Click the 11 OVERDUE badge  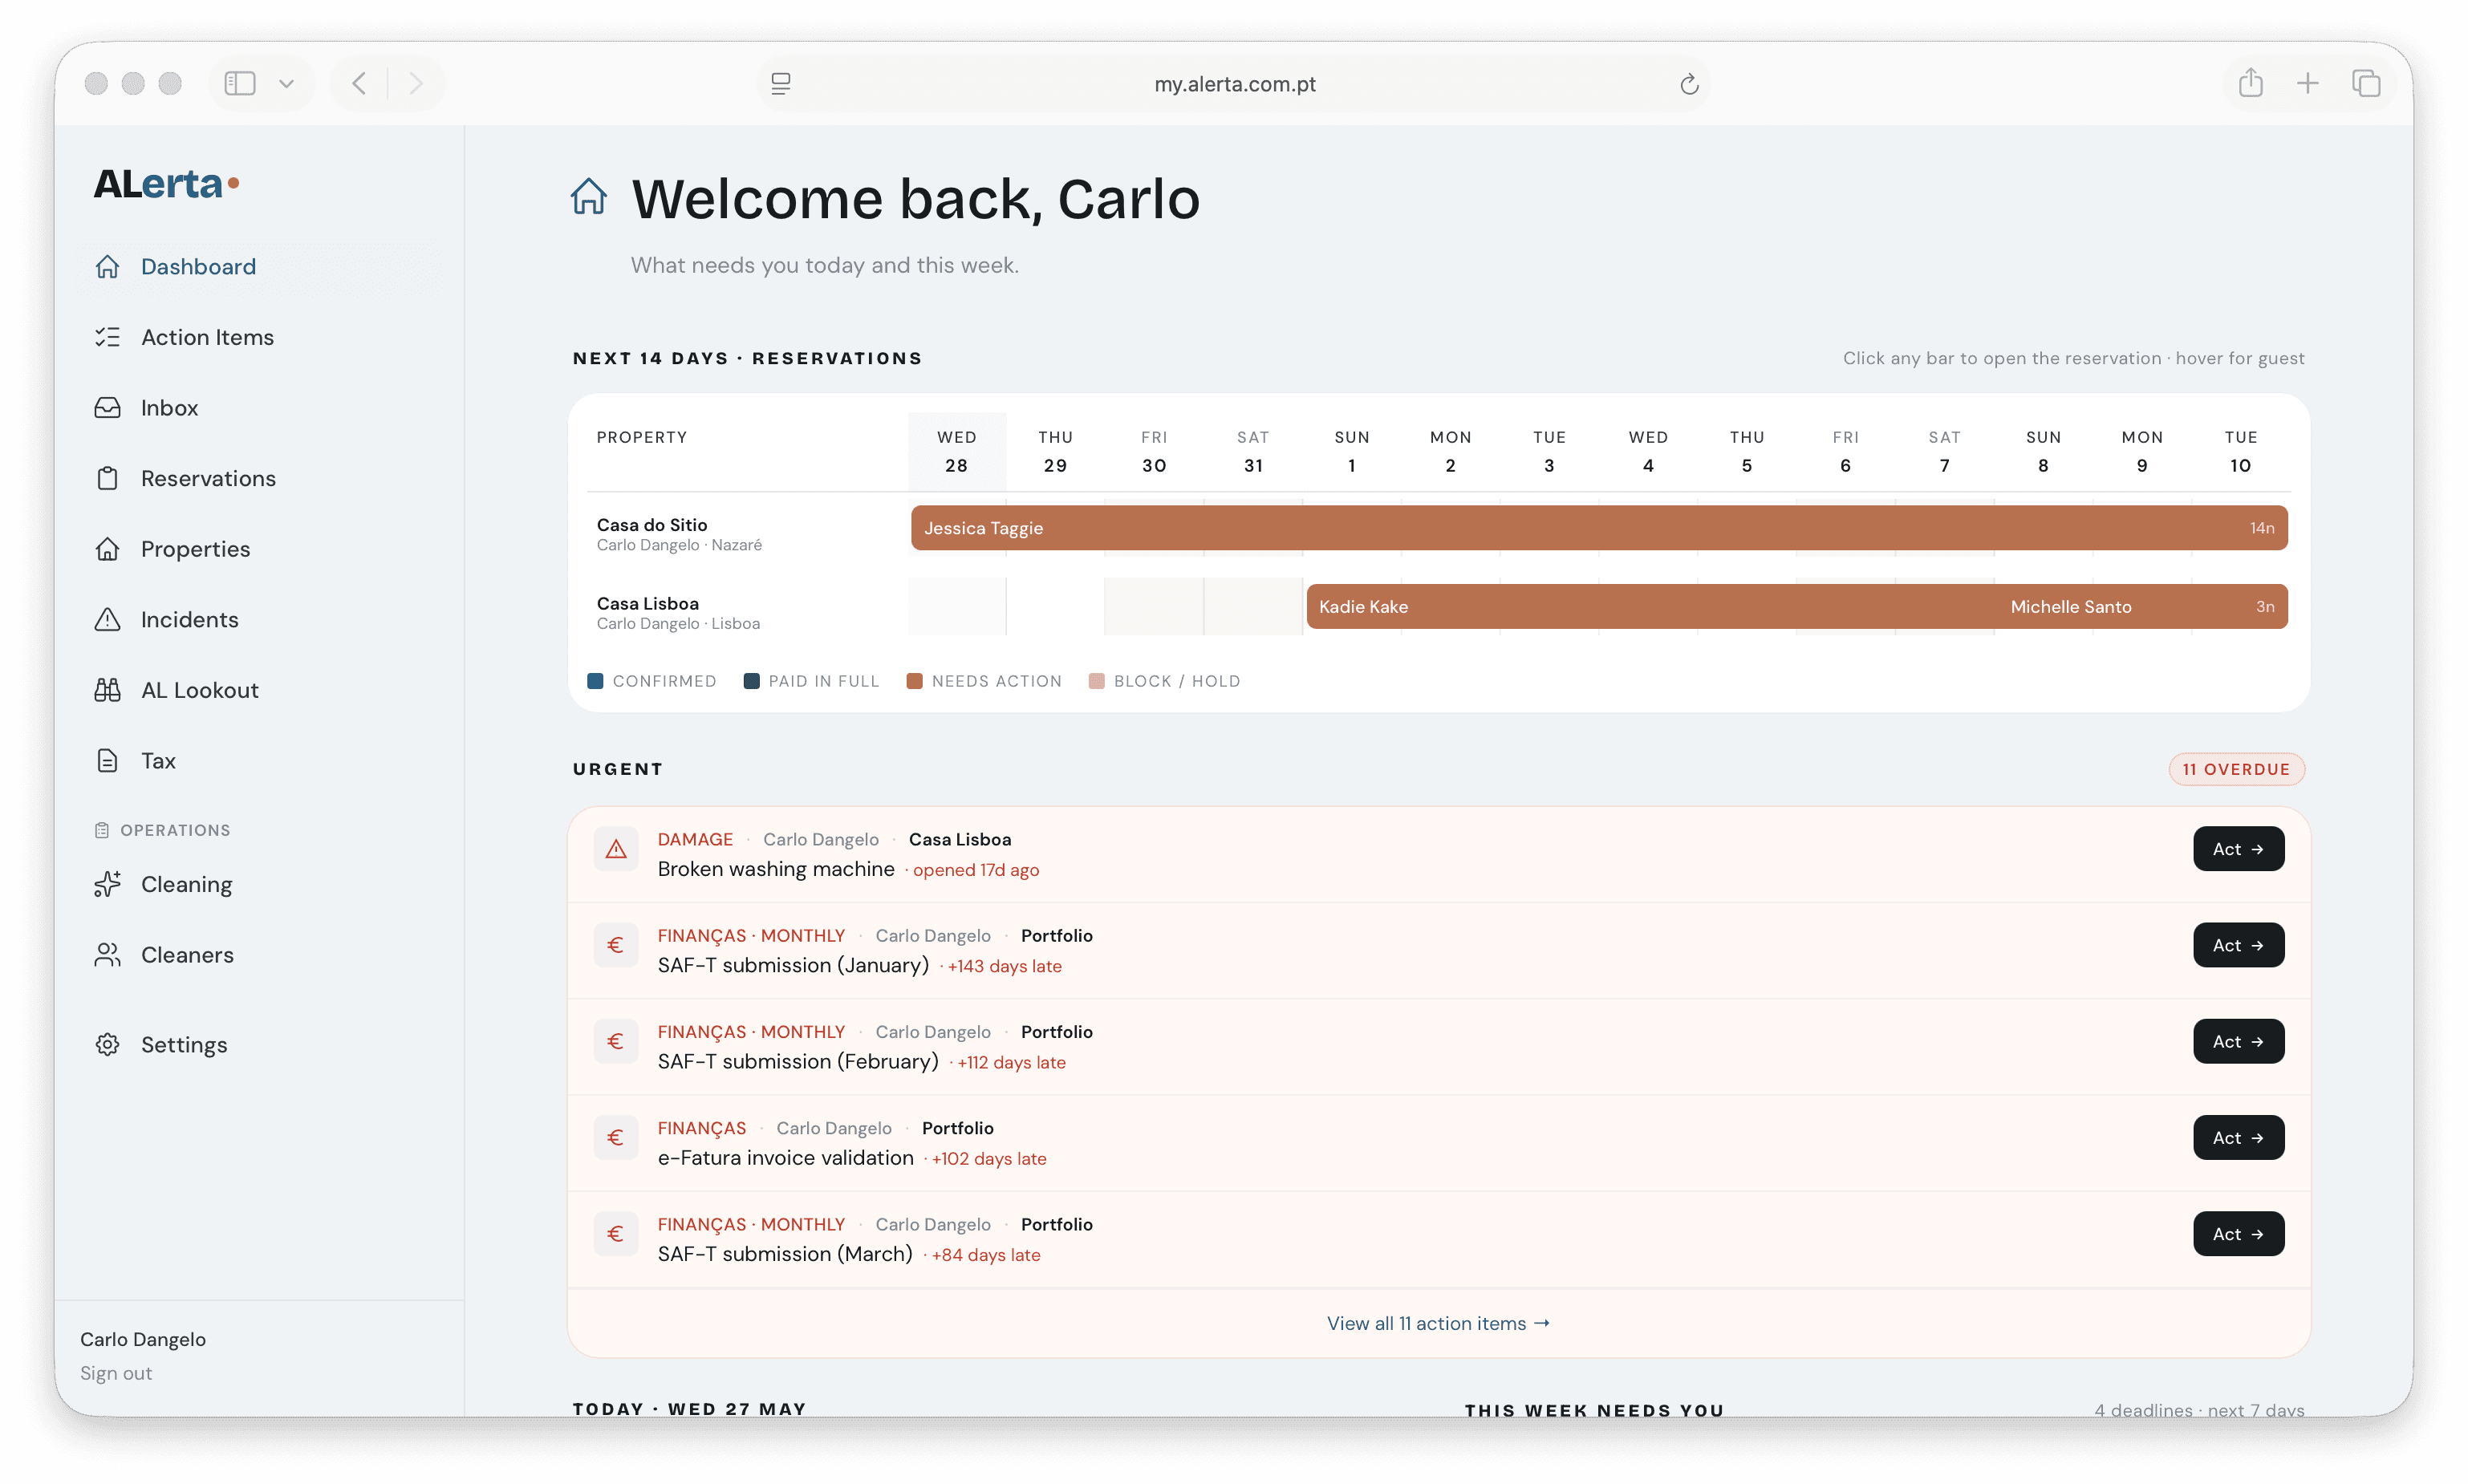(x=2236, y=769)
